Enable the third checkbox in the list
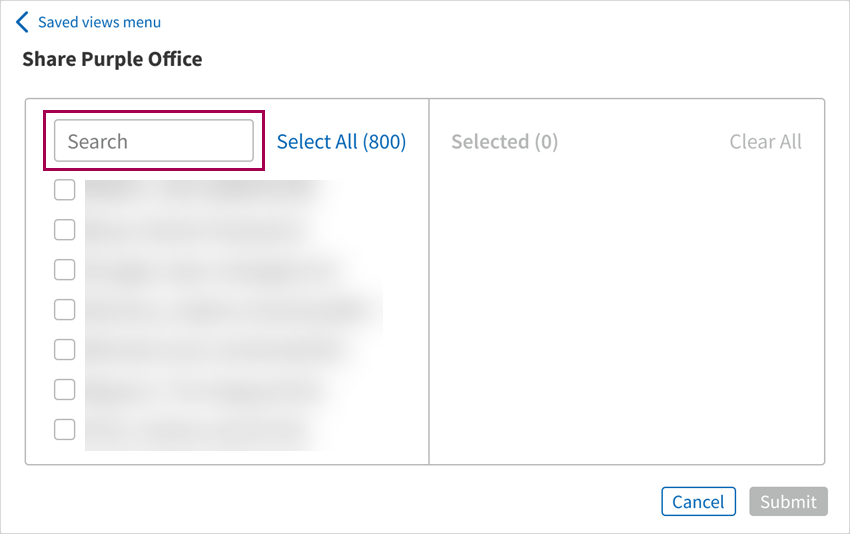Screen dimensions: 850x534 pos(64,270)
